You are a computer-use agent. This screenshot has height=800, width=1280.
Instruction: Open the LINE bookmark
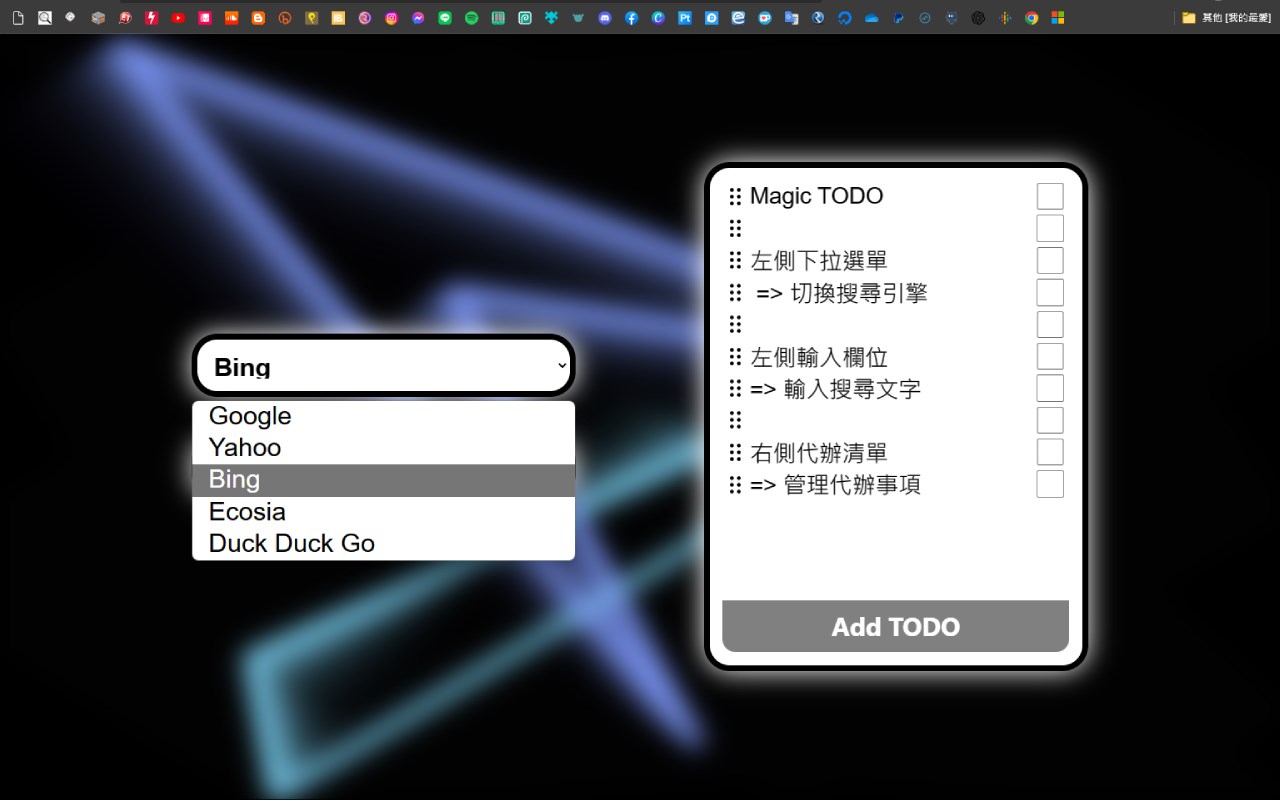[x=445, y=18]
